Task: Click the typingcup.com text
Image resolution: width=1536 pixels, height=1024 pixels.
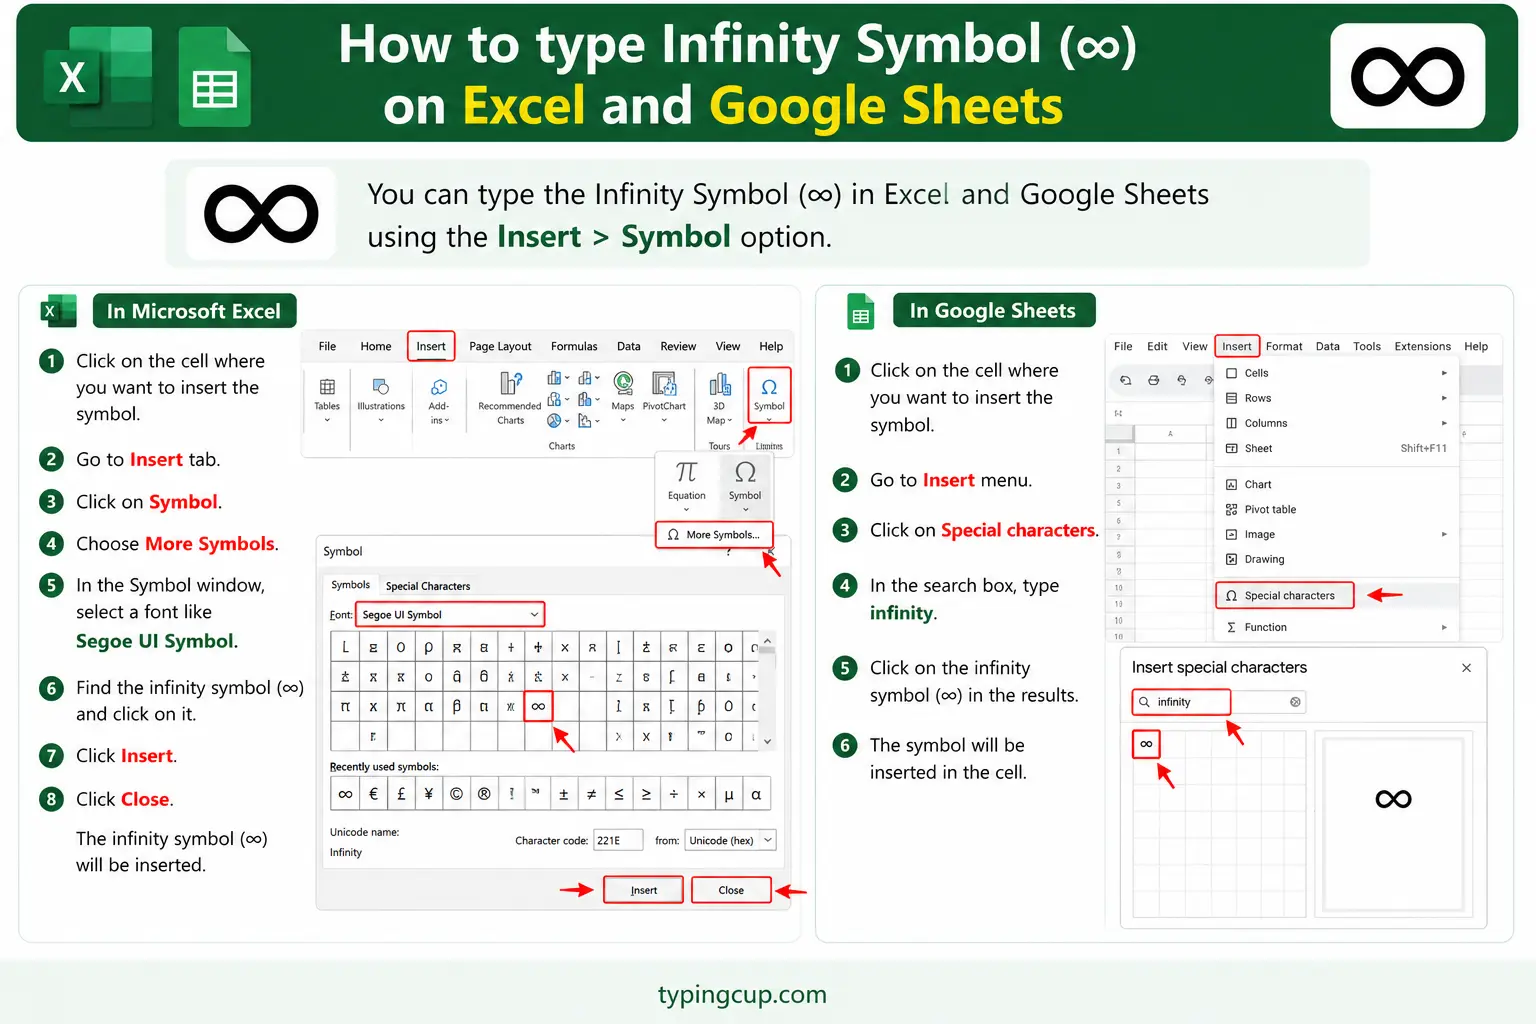Action: click(x=742, y=995)
